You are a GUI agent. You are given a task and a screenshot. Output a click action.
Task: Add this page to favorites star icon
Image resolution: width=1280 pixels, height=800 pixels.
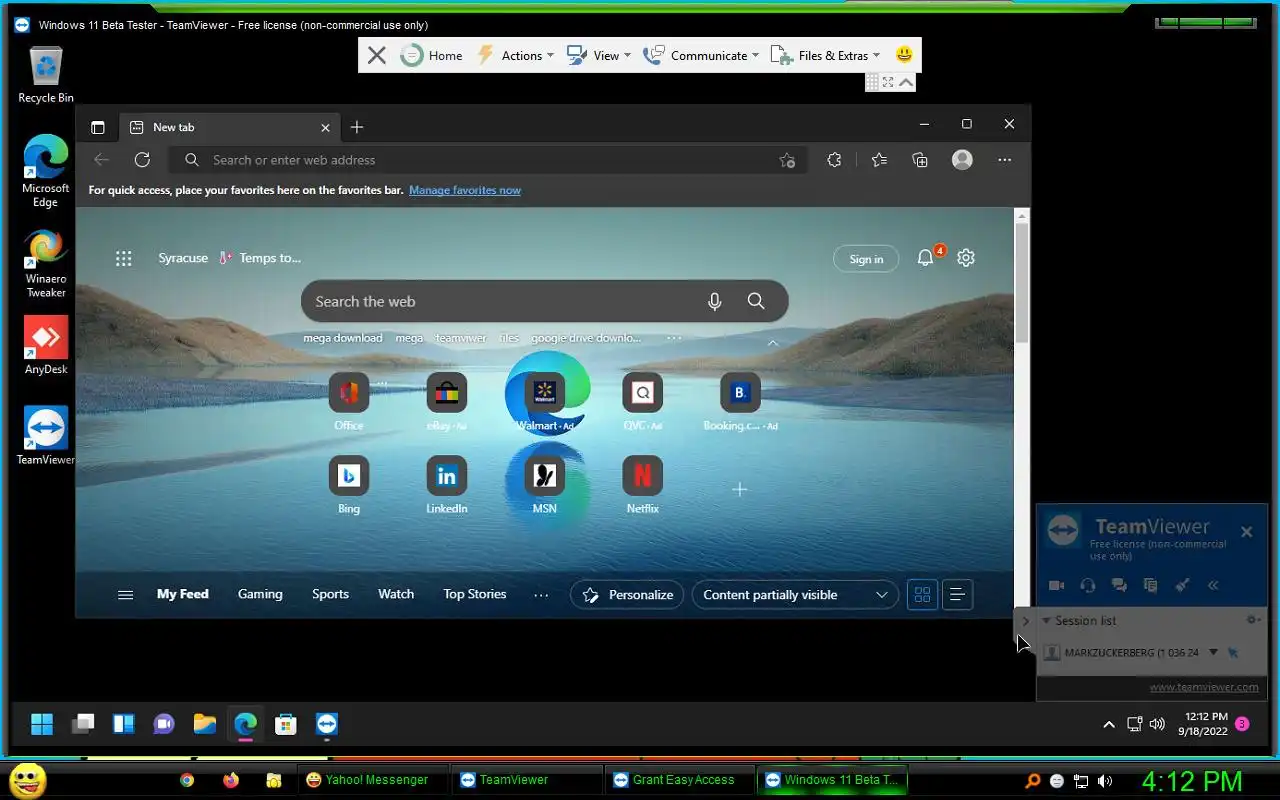787,160
